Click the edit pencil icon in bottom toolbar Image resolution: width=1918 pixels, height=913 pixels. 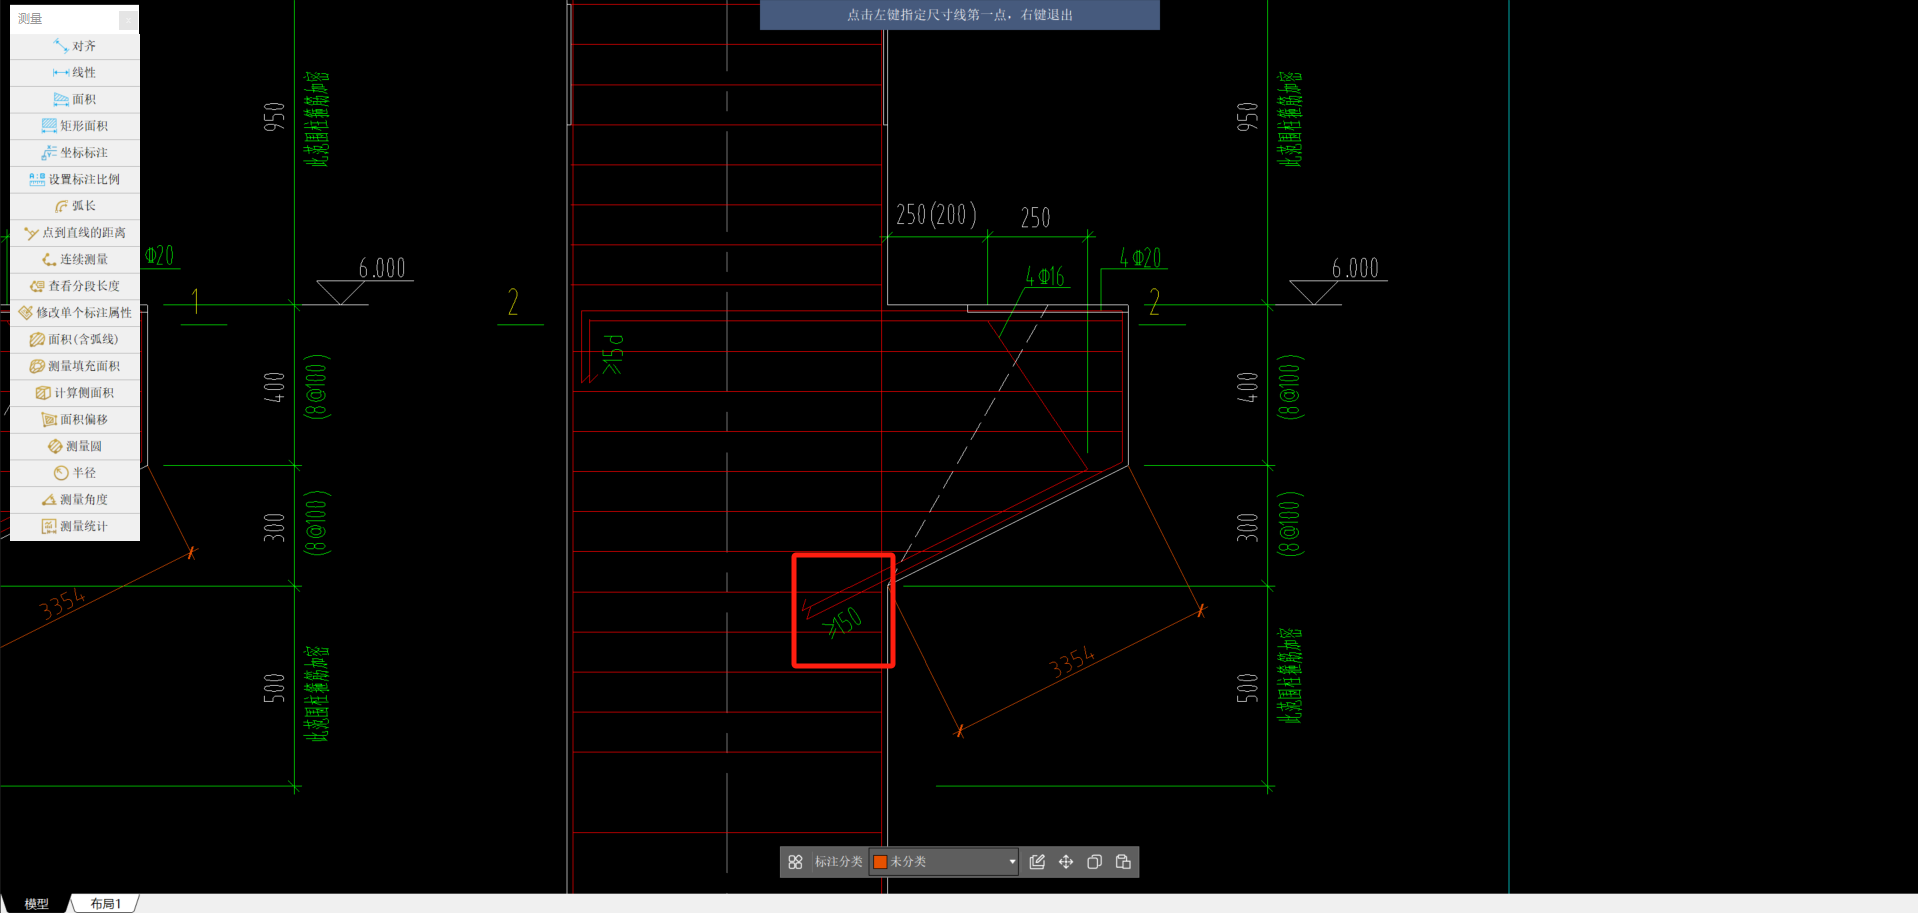pyautogui.click(x=1037, y=862)
